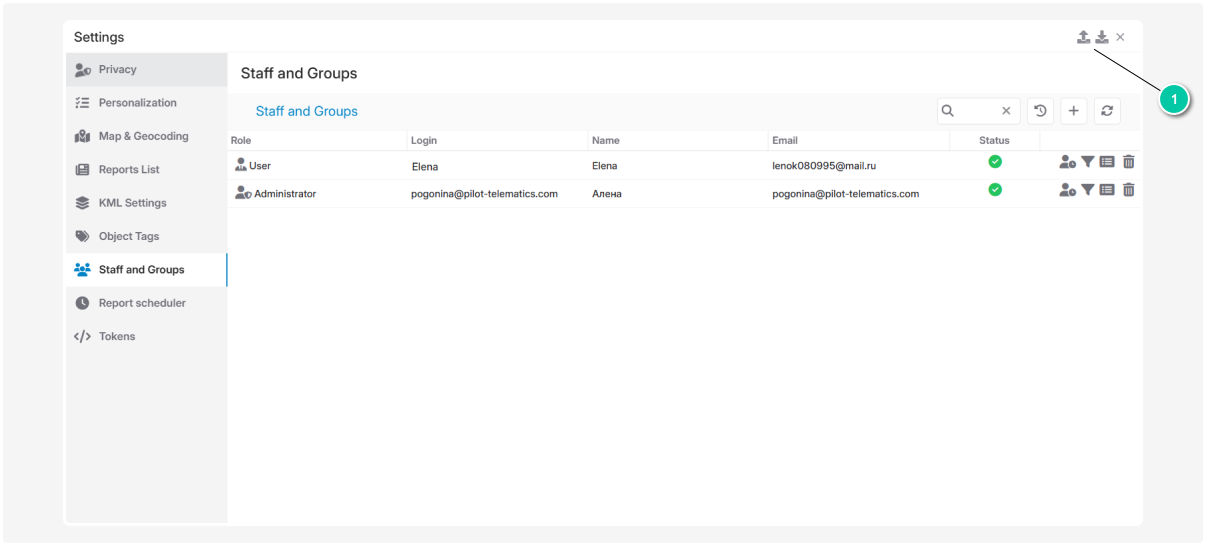Delete the Administrator account with trash icon
Screen dimensions: 1211x546
click(1128, 190)
